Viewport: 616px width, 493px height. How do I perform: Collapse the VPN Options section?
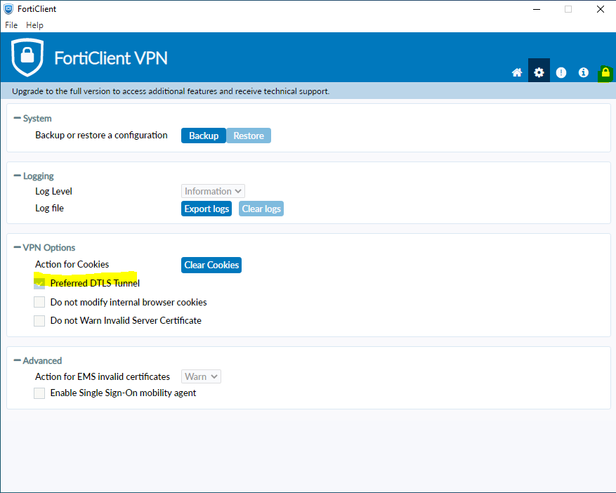[x=16, y=247]
